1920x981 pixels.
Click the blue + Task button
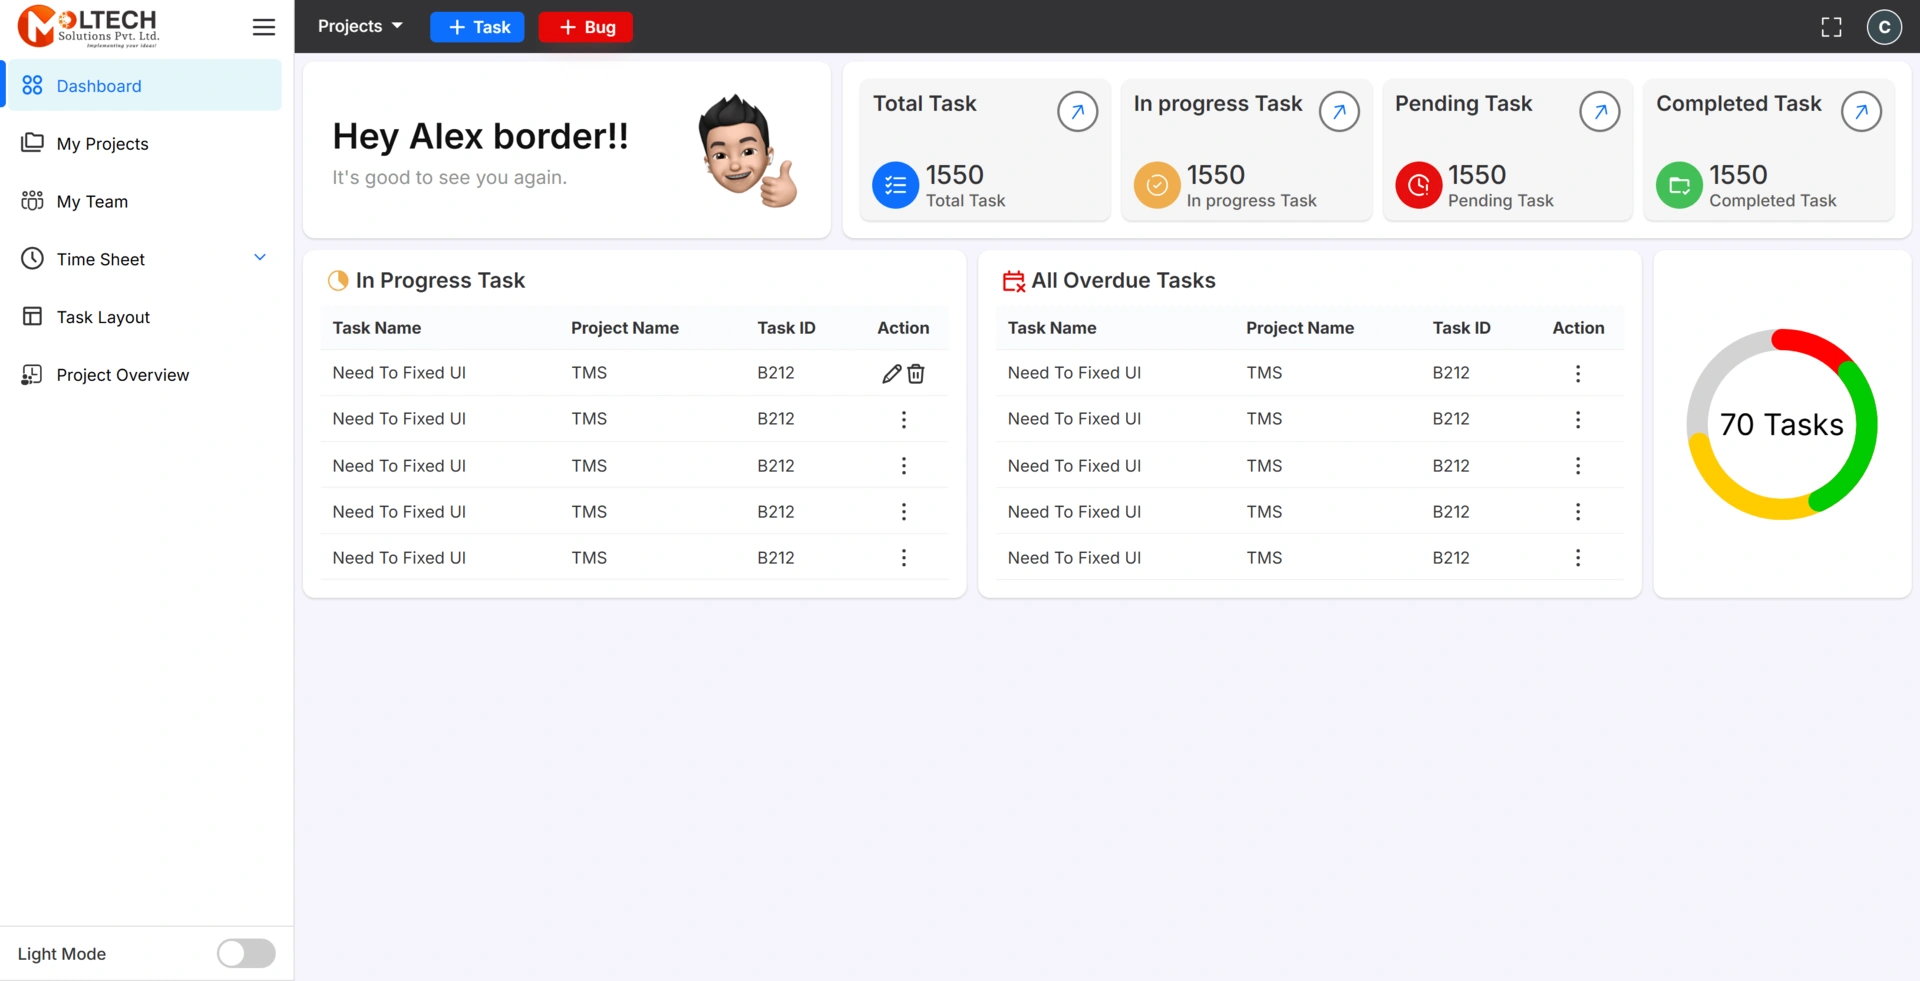pyautogui.click(x=477, y=27)
